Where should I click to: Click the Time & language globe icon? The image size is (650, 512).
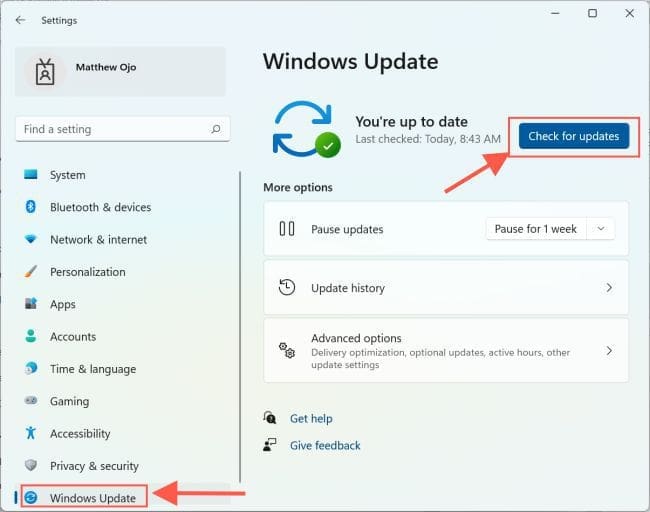click(30, 369)
